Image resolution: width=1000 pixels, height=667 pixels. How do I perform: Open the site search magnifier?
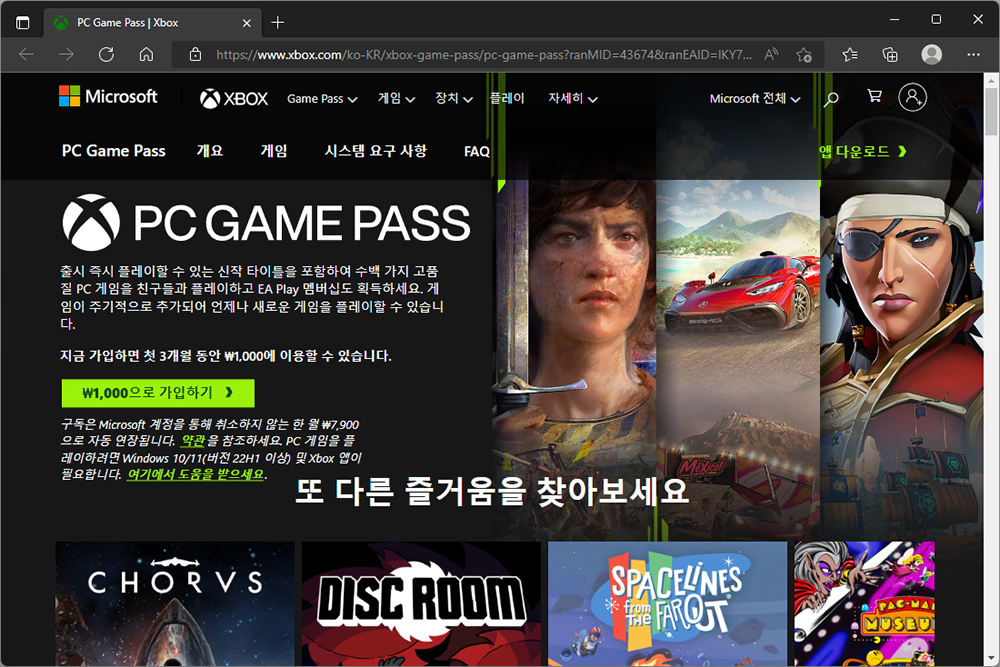click(831, 99)
